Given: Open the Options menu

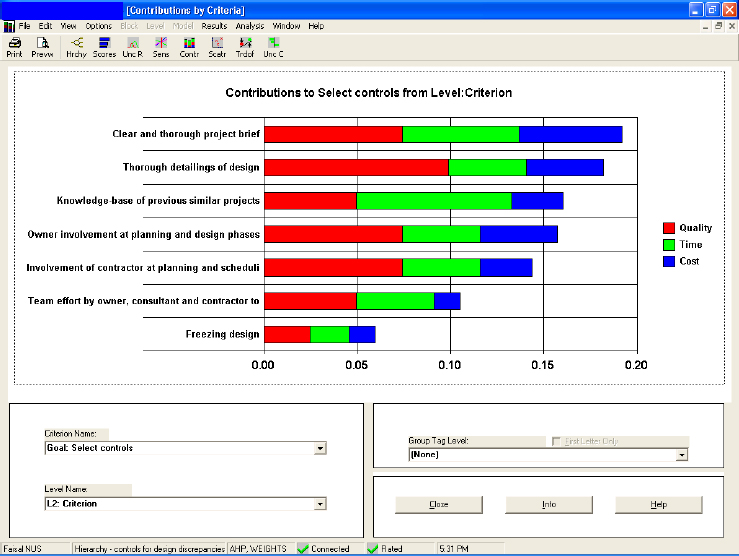Looking at the screenshot, I should [x=99, y=26].
